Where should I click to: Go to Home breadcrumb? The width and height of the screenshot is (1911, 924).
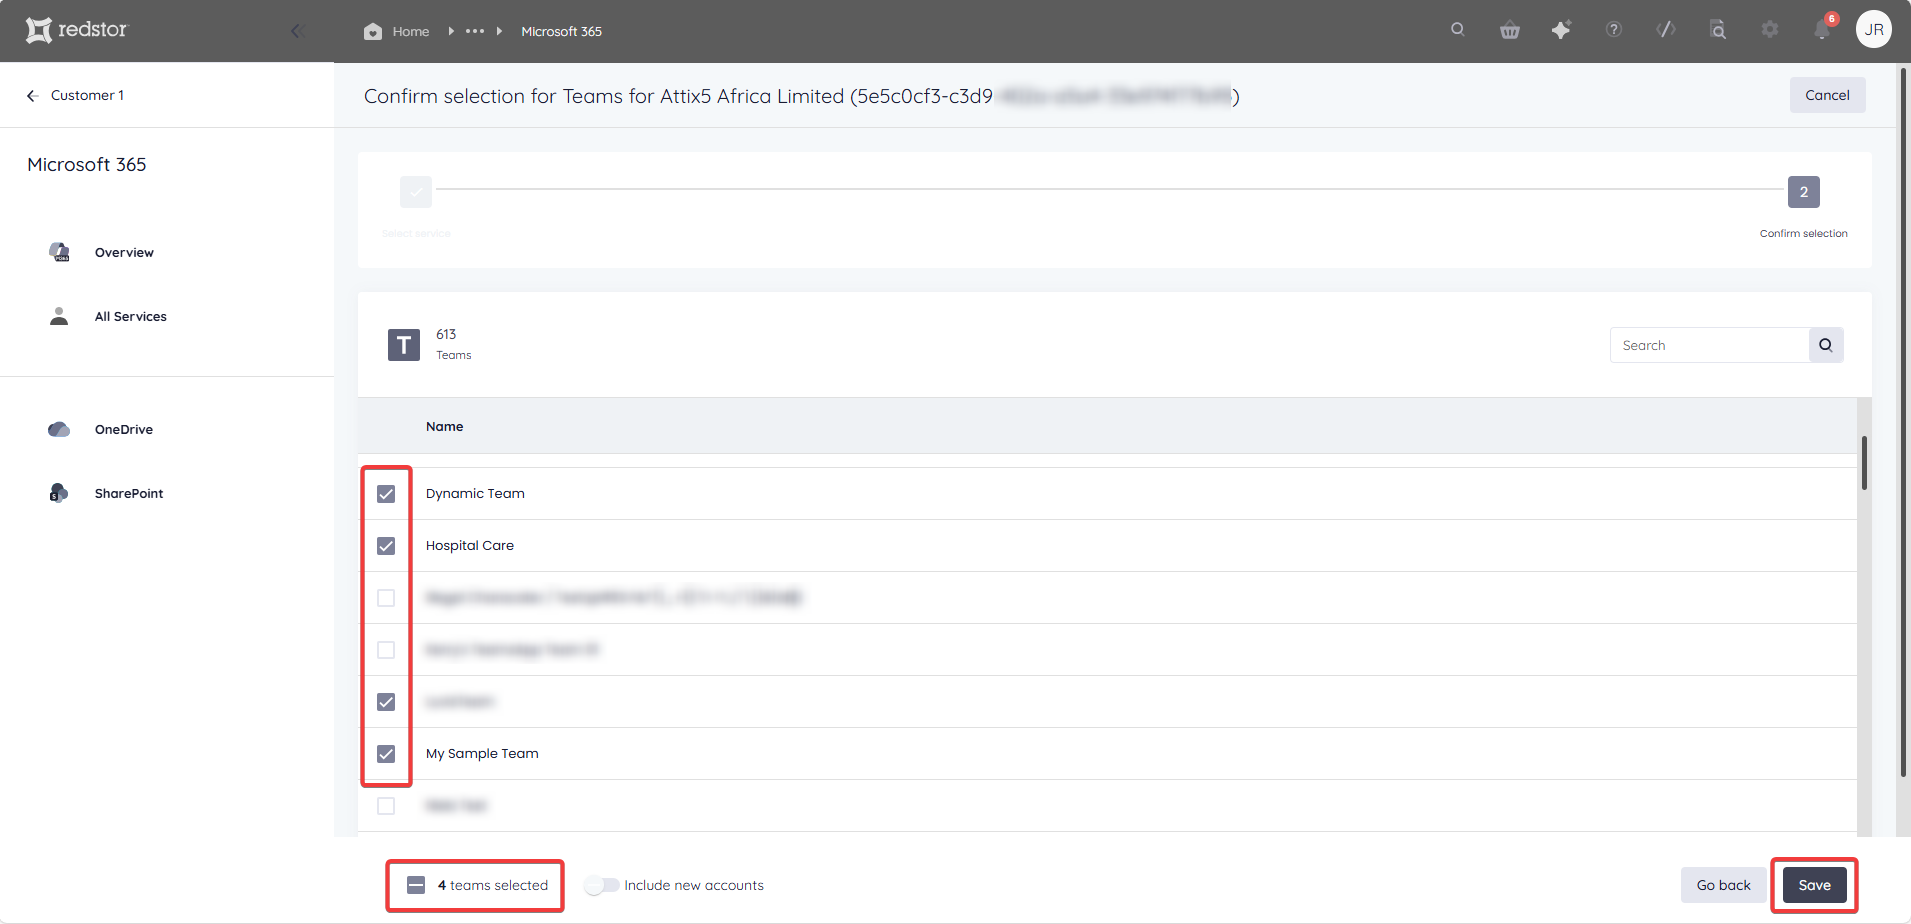click(x=397, y=31)
